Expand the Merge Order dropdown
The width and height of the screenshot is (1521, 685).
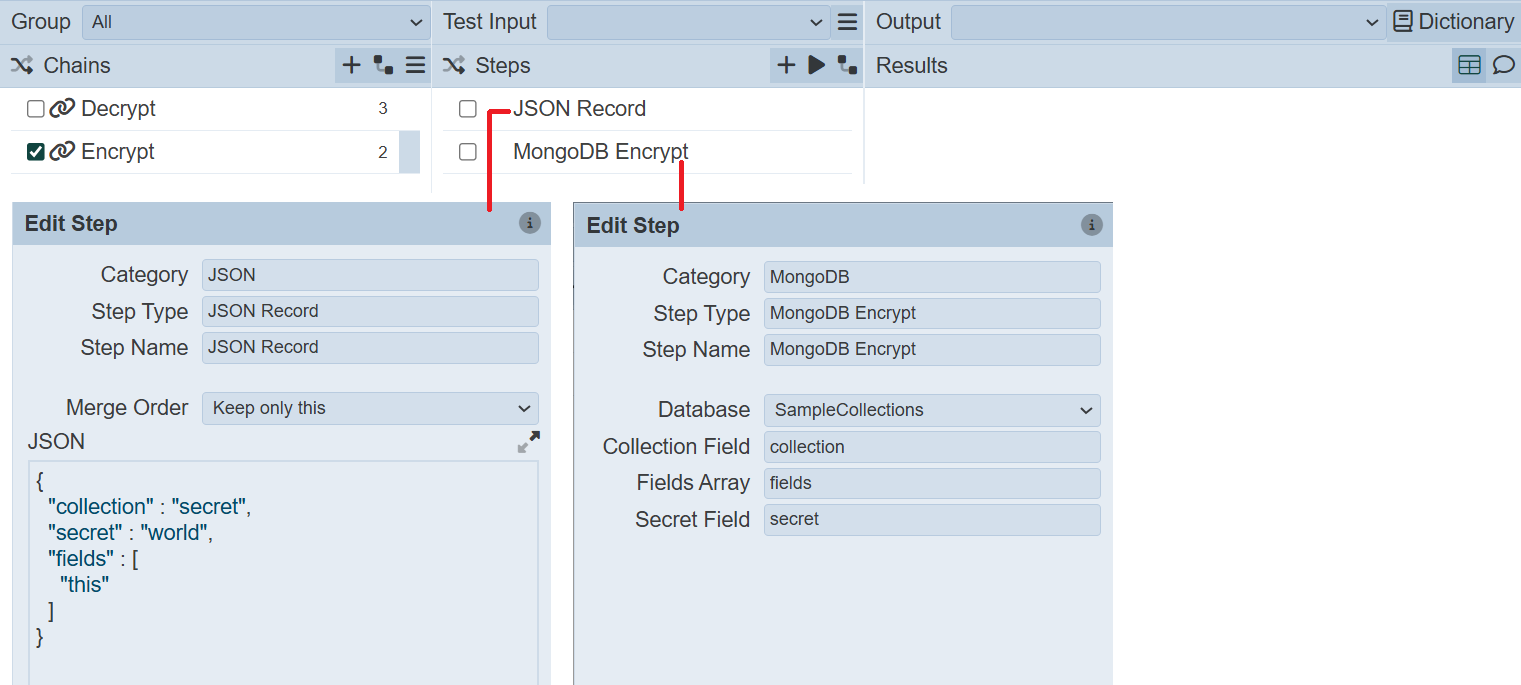click(x=370, y=408)
